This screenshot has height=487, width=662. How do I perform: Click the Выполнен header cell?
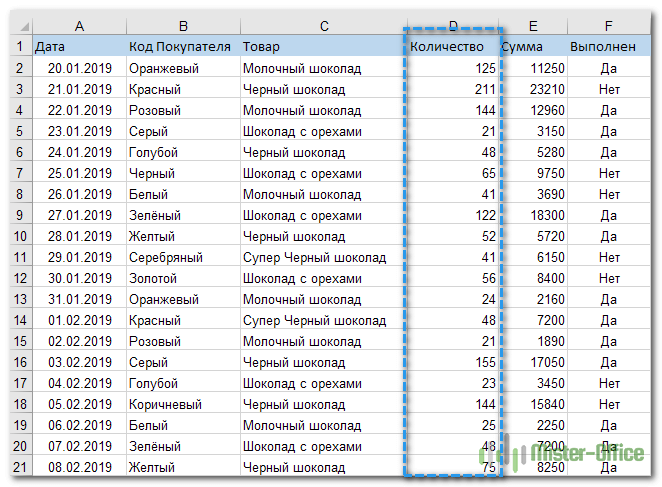point(608,46)
